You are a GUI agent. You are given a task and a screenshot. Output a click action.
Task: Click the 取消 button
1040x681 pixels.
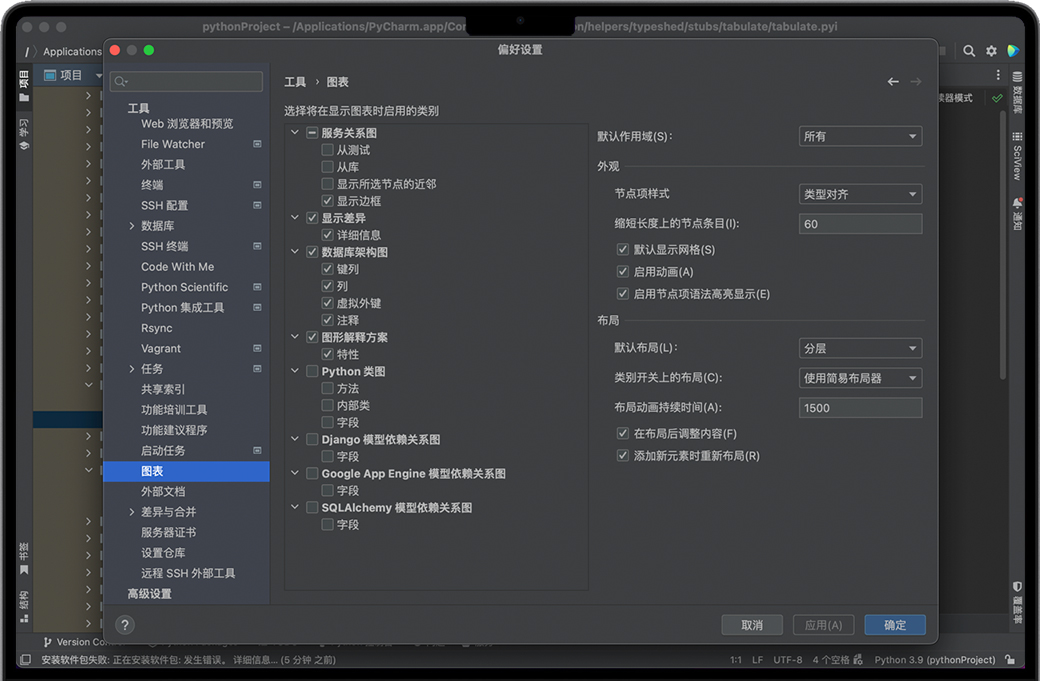point(752,625)
